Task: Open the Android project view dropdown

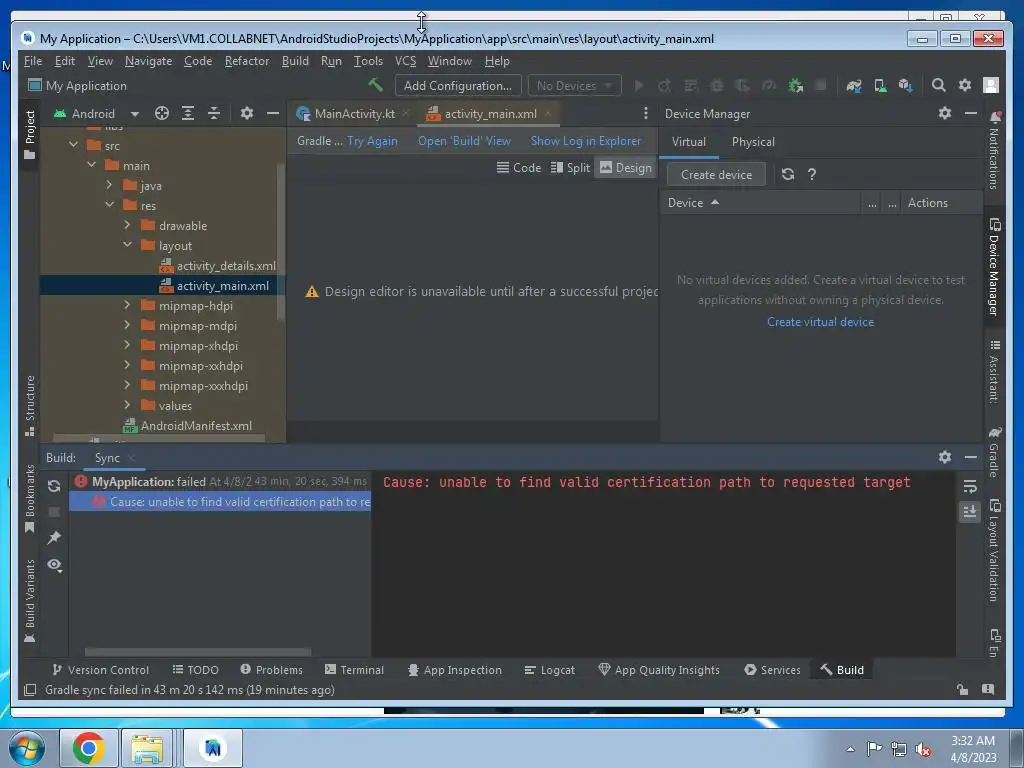Action: [97, 113]
